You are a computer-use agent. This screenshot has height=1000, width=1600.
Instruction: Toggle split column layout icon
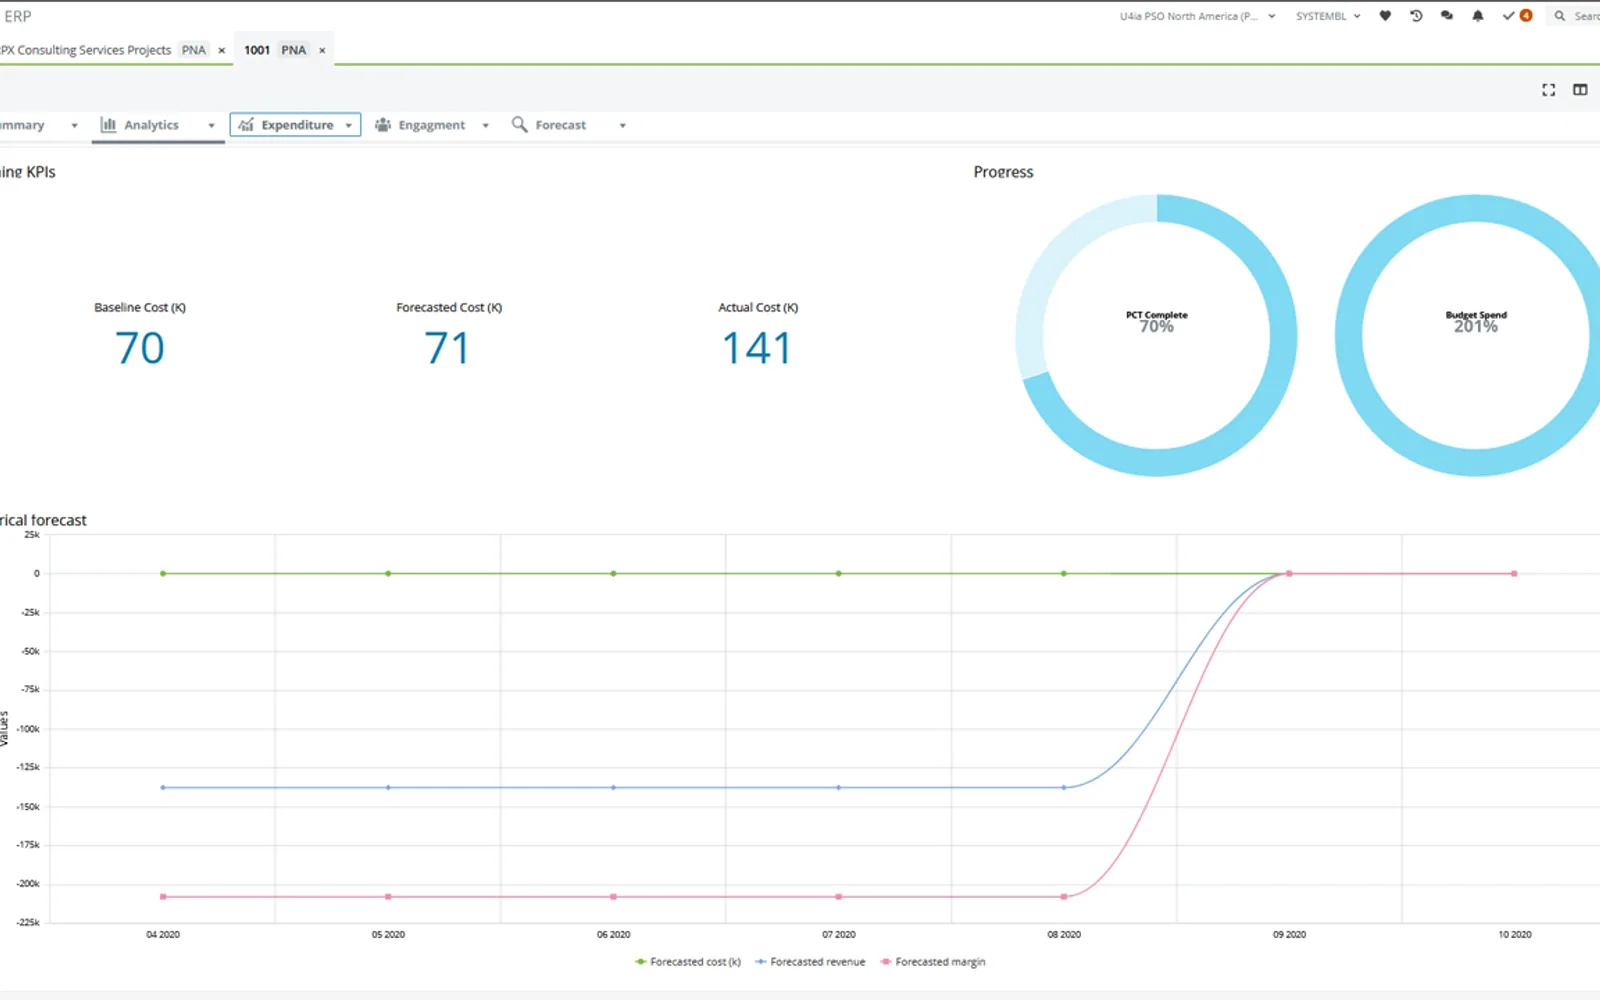point(1580,90)
